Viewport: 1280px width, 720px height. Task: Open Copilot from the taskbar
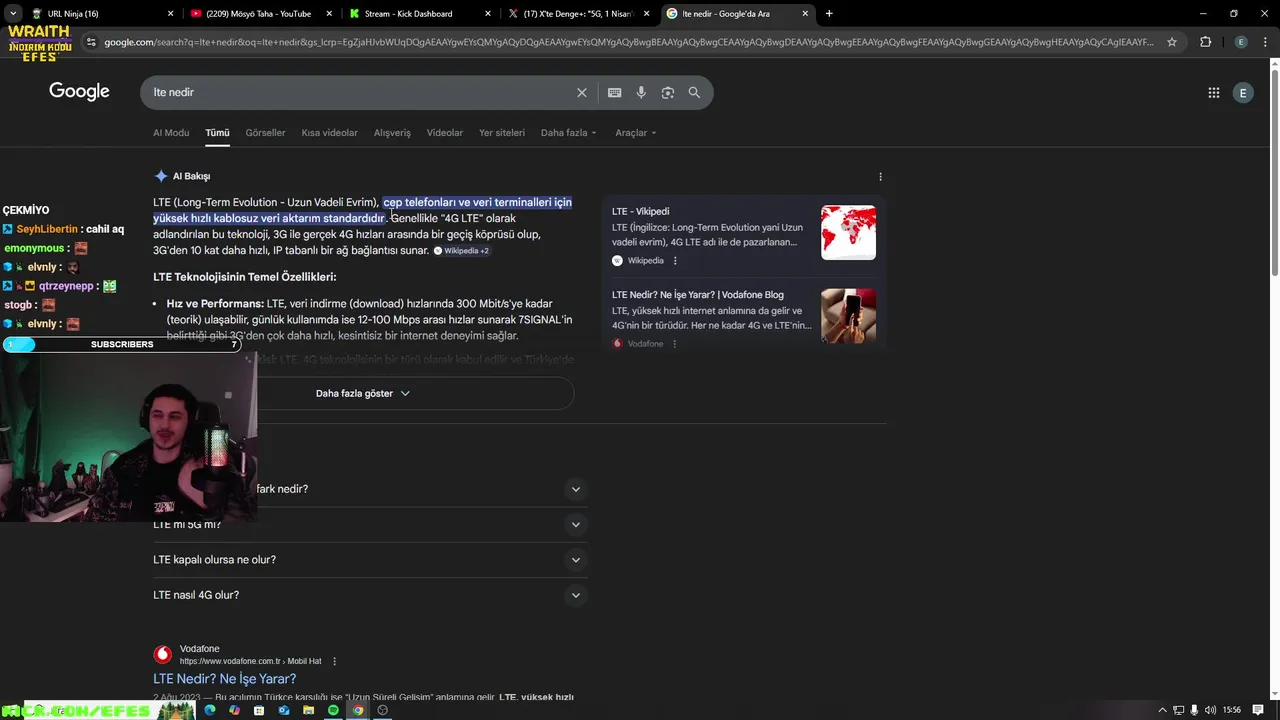click(234, 710)
